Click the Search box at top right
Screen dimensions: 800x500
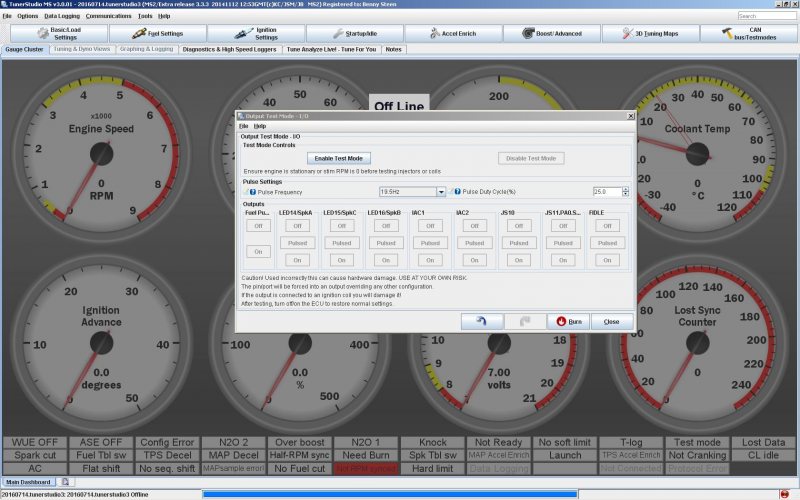767,16
